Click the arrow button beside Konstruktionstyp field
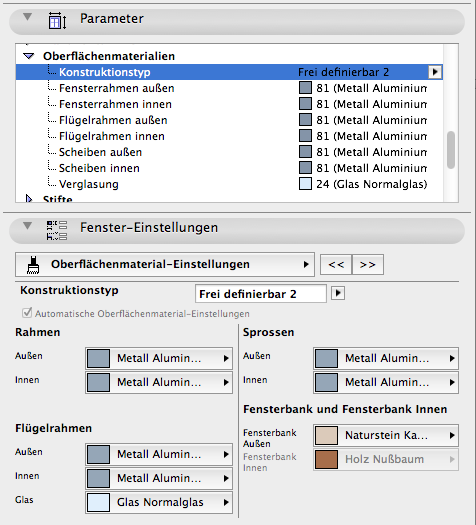The image size is (476, 525). click(x=338, y=293)
